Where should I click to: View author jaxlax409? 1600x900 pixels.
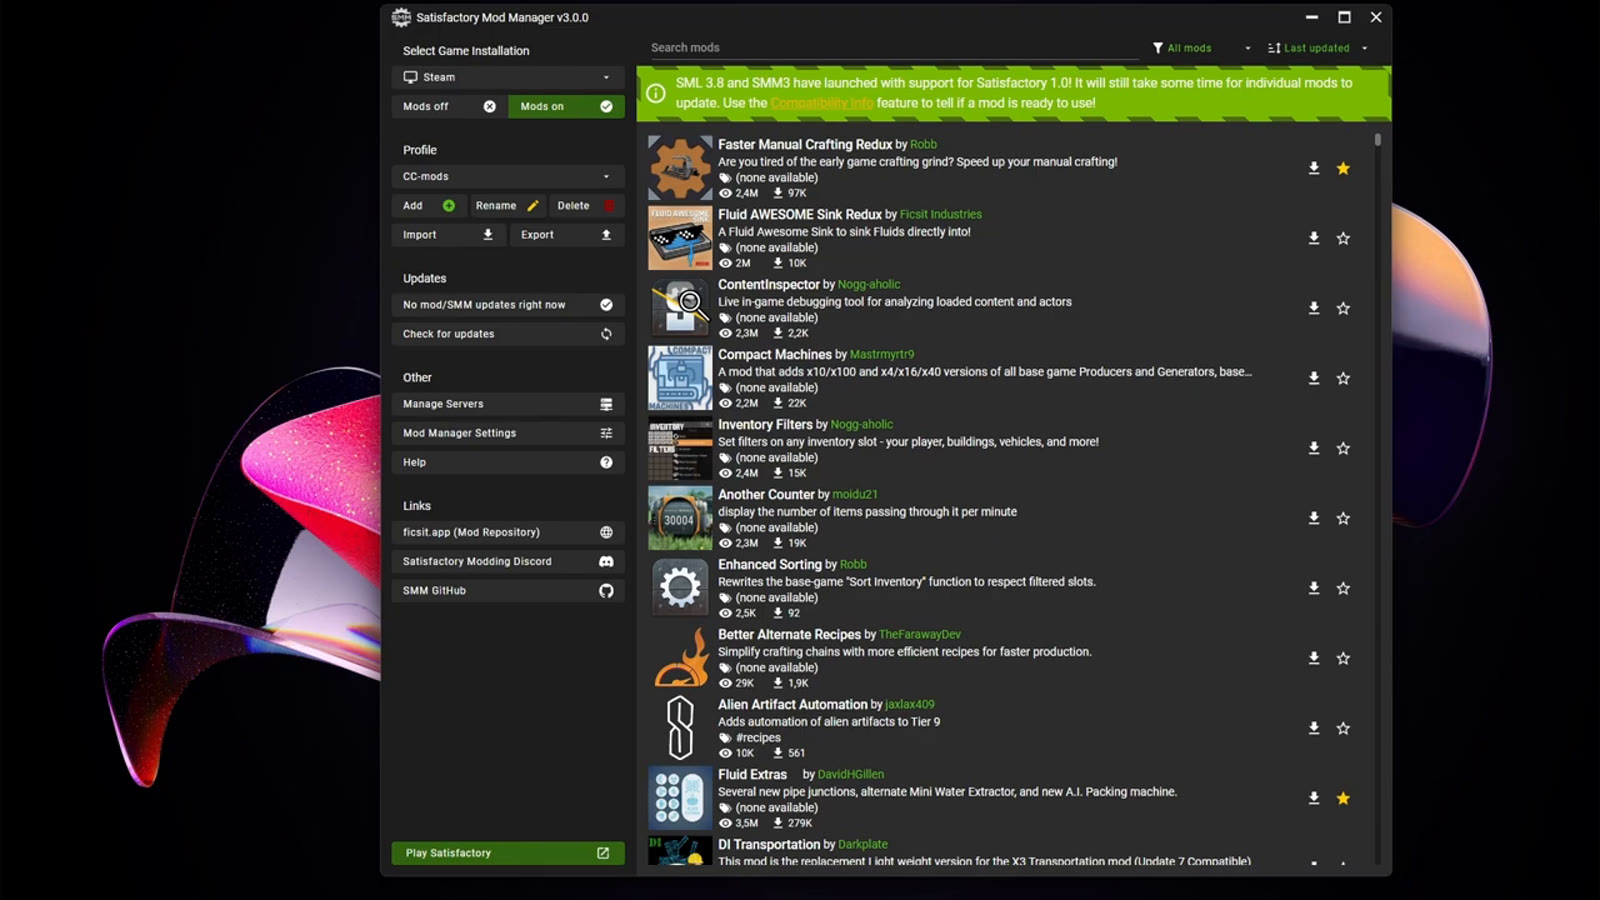coord(910,705)
